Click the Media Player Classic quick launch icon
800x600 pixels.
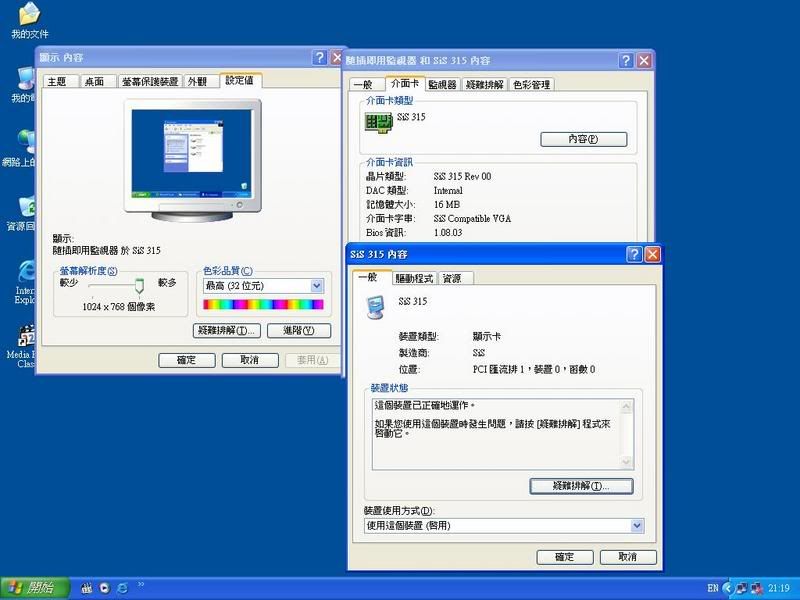click(87, 588)
